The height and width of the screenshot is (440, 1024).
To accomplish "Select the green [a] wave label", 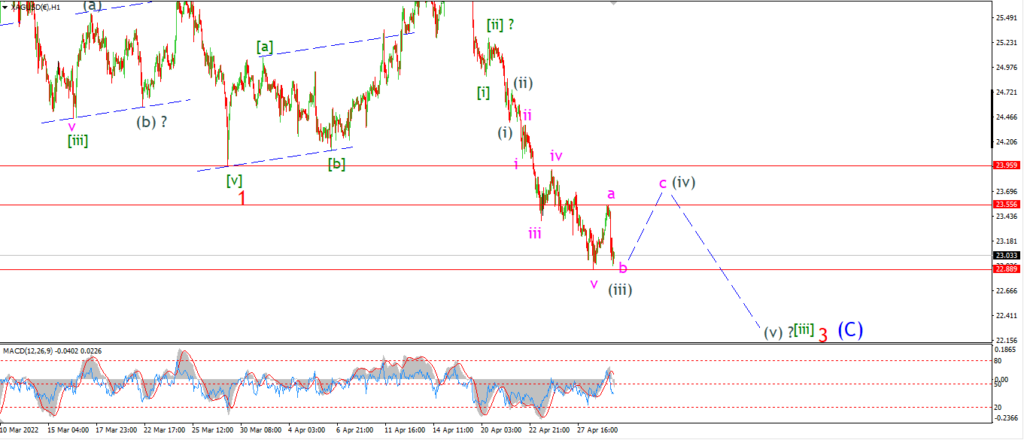I will pyautogui.click(x=264, y=46).
